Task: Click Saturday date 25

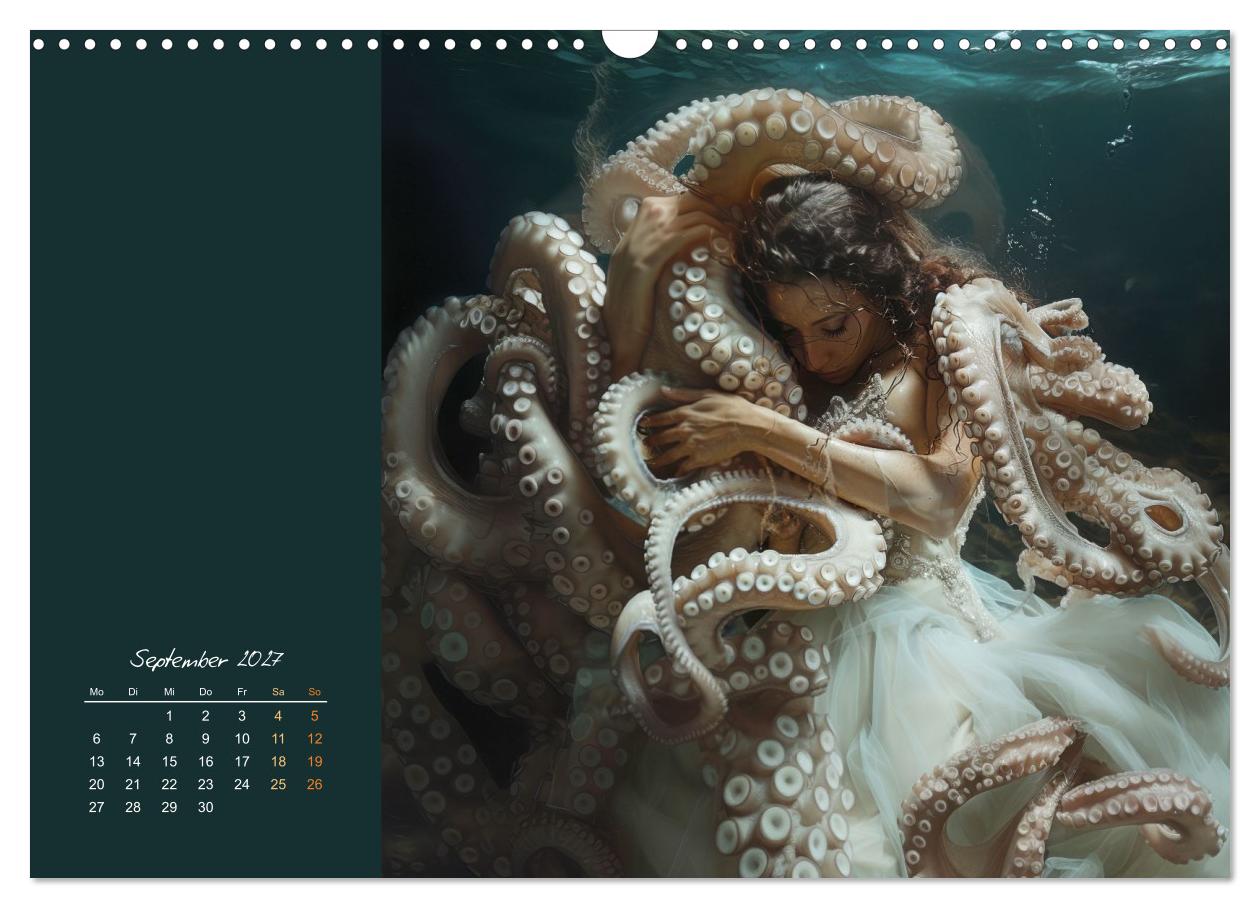Action: [278, 785]
